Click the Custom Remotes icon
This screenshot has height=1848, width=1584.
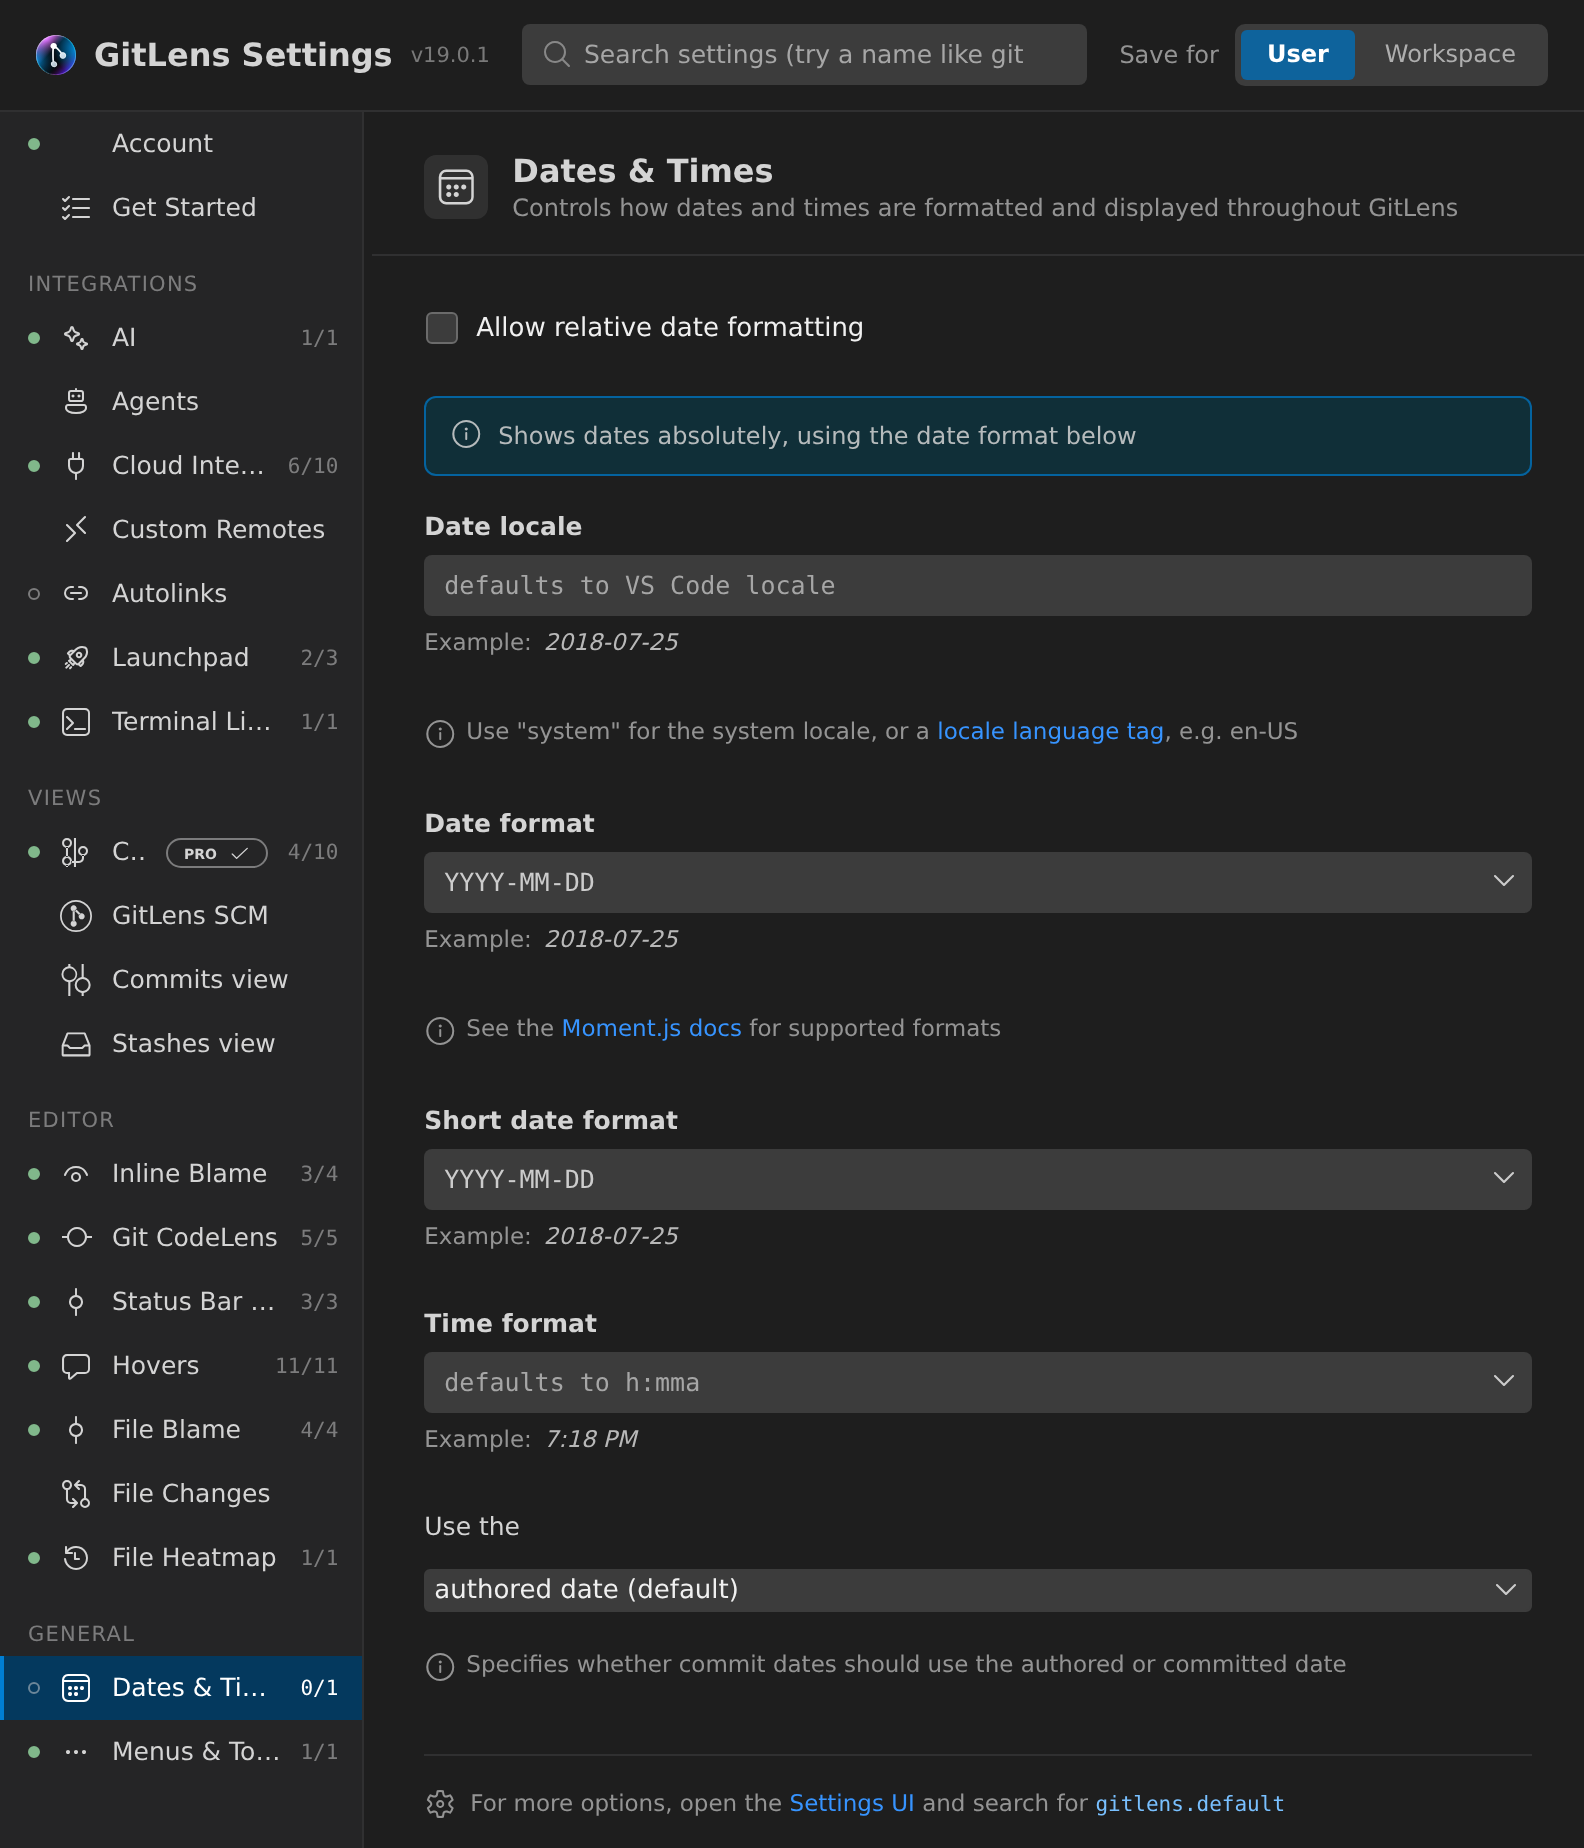coord(76,529)
